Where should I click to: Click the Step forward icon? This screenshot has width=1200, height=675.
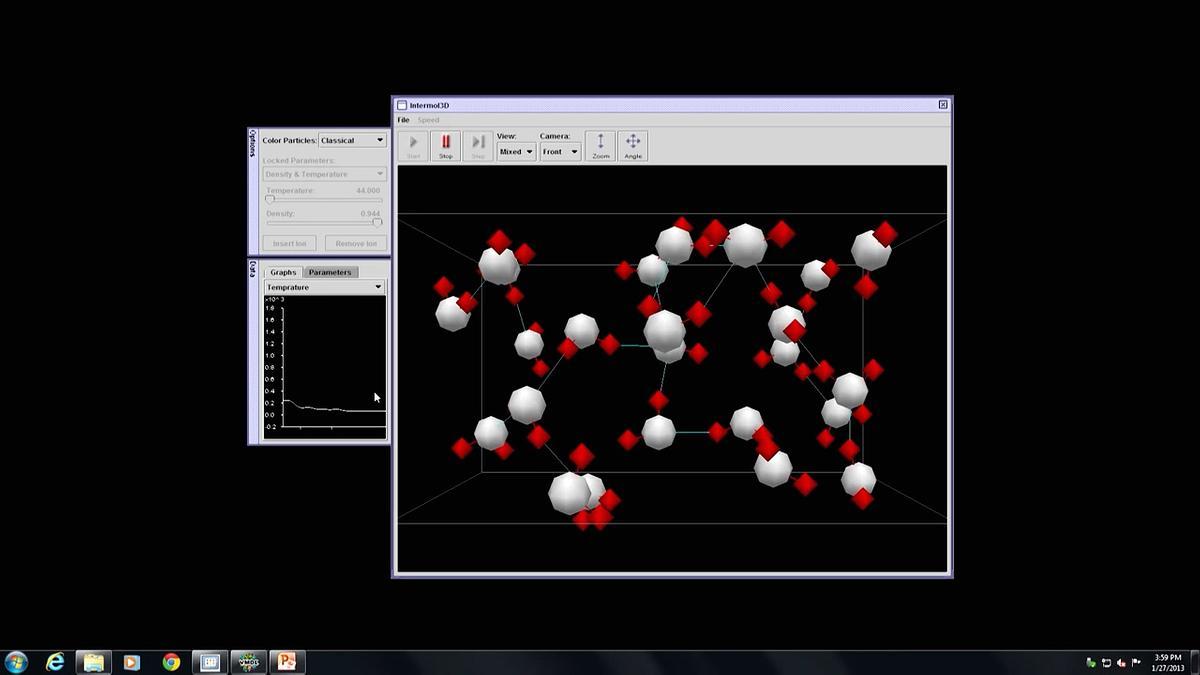coord(478,145)
